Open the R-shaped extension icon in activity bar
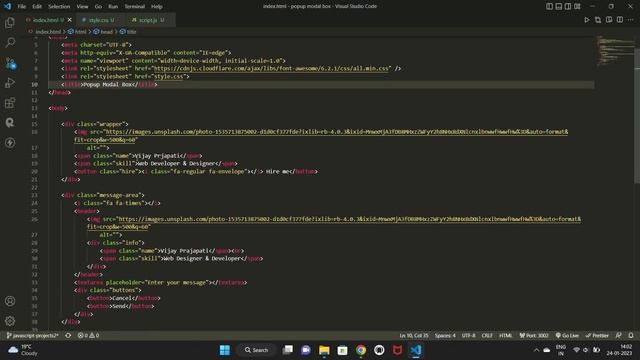Viewport: 640px width, 360px height. (x=10, y=122)
